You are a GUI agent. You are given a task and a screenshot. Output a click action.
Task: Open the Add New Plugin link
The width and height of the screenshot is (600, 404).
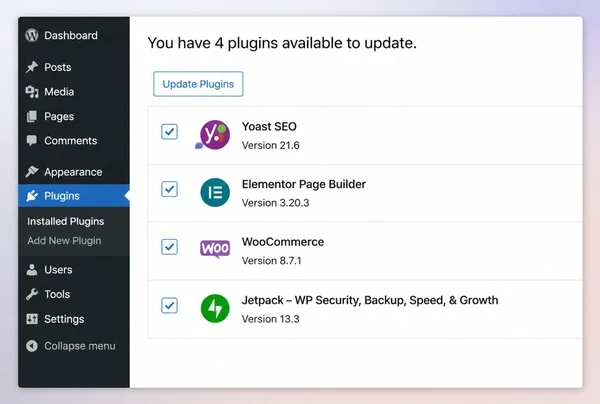[64, 241]
